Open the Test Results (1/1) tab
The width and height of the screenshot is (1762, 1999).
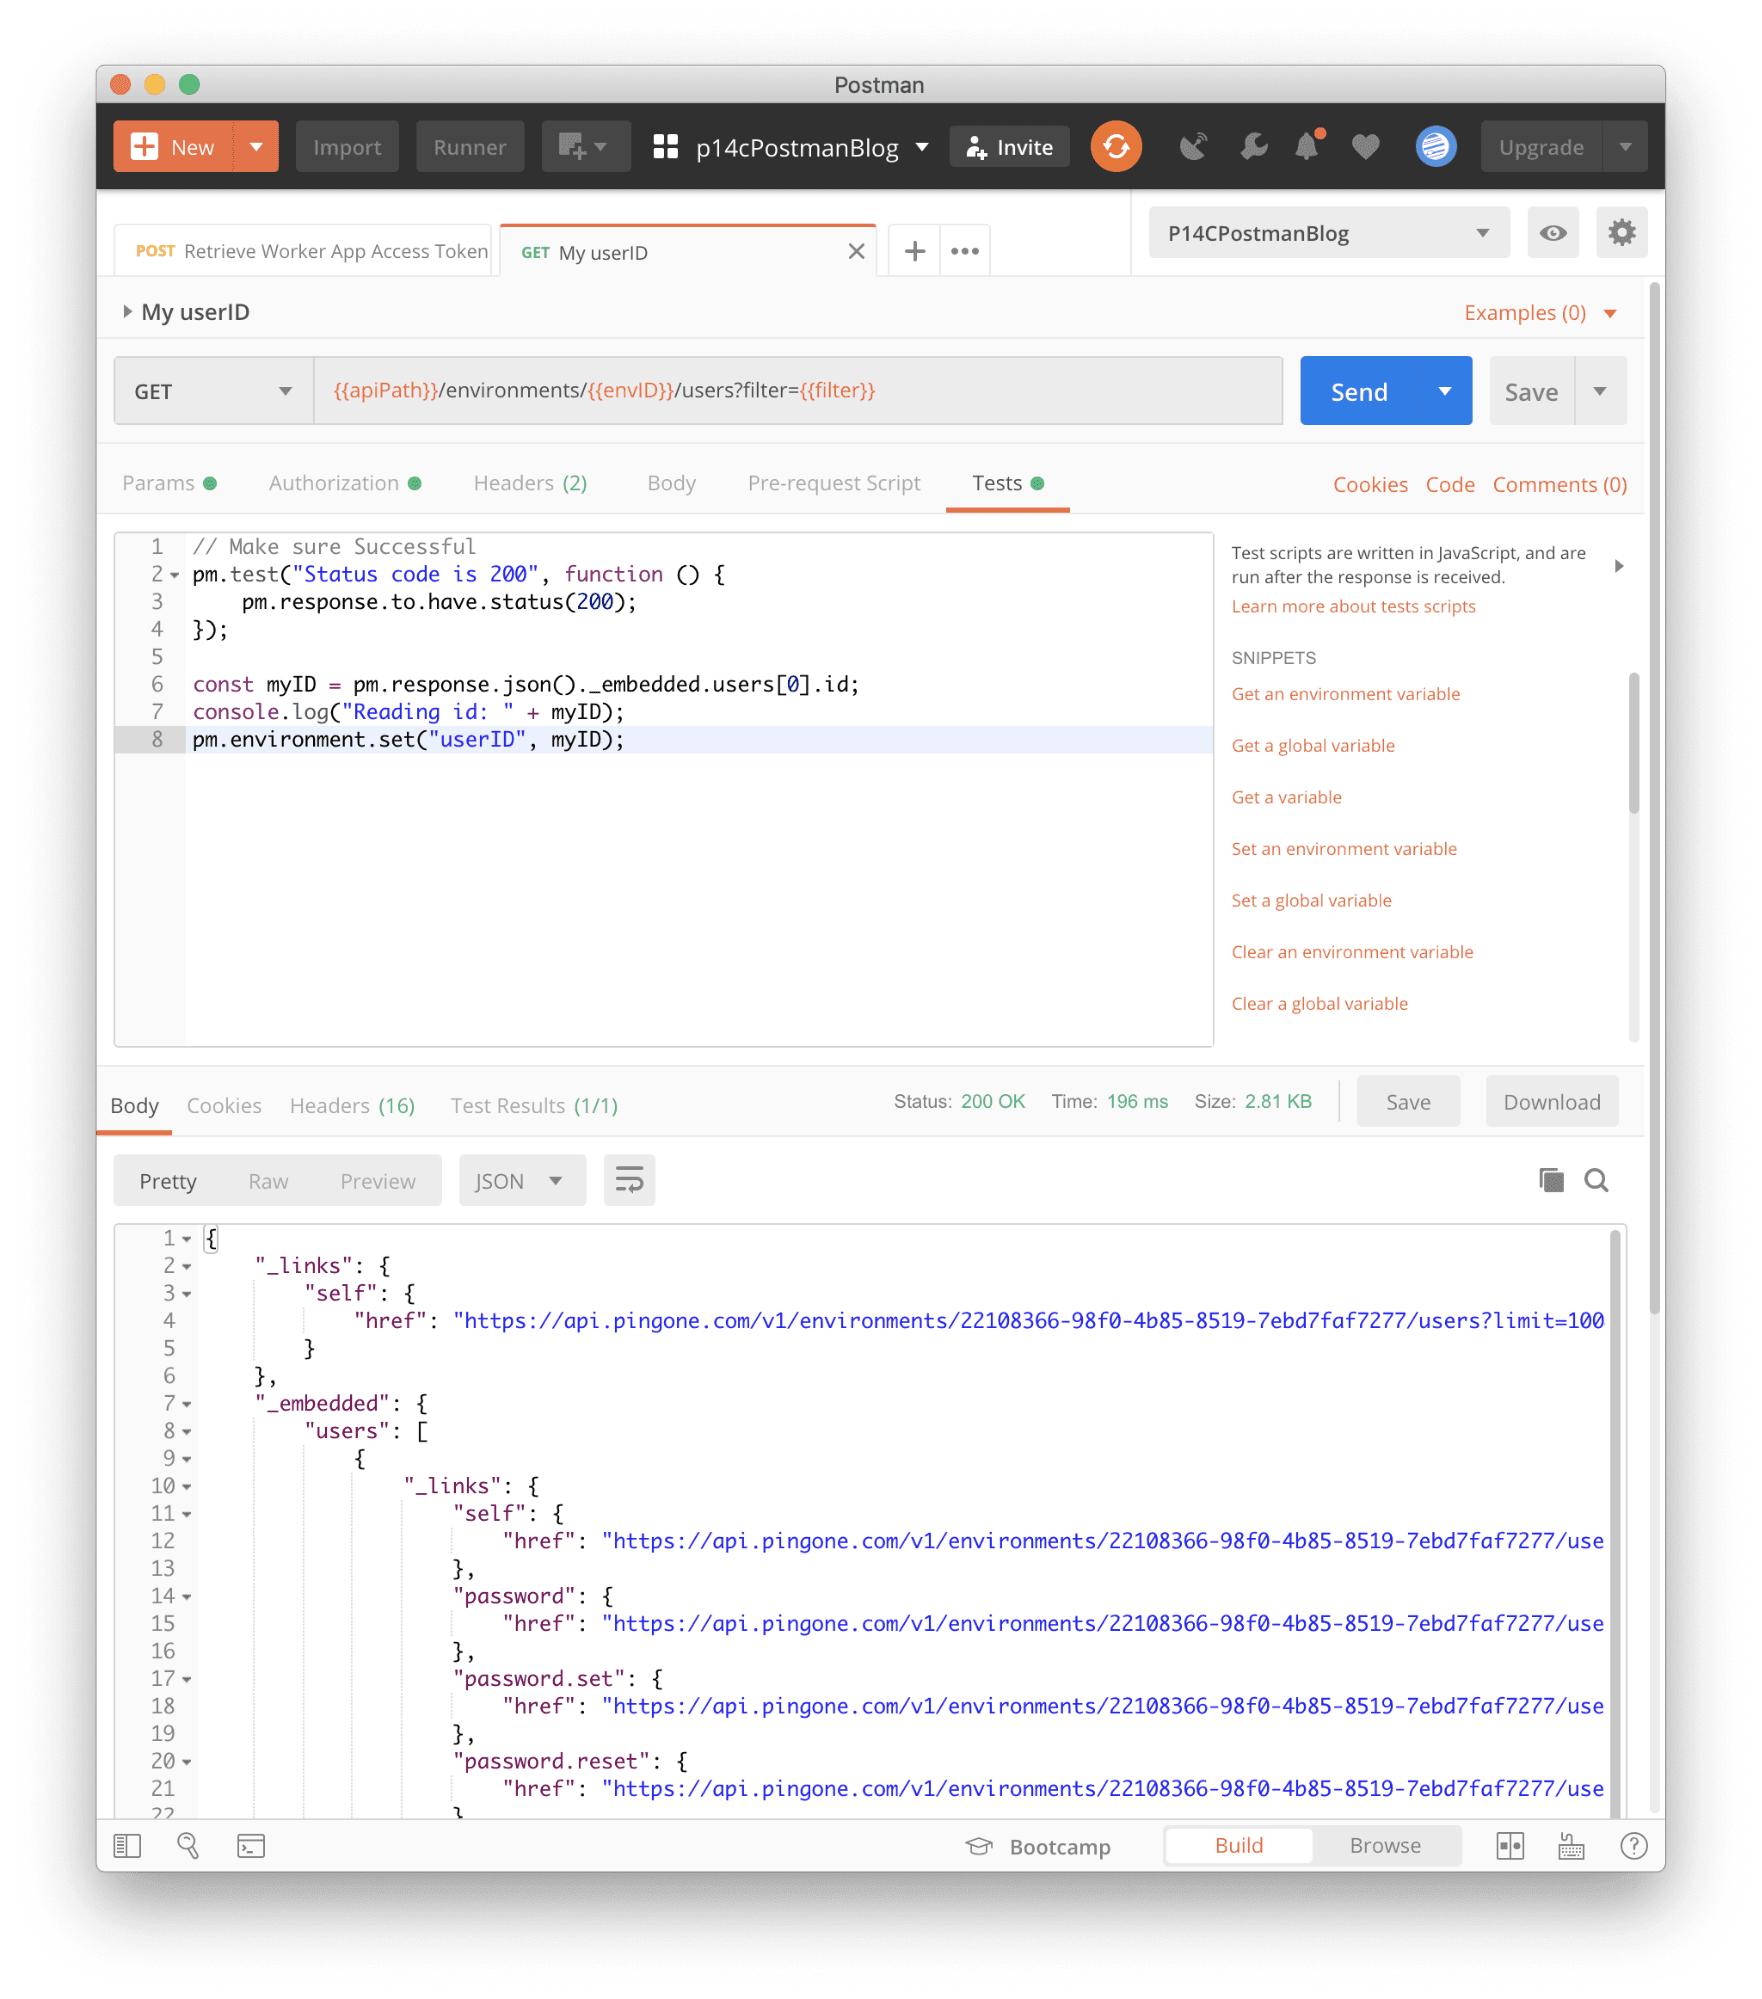tap(534, 1105)
